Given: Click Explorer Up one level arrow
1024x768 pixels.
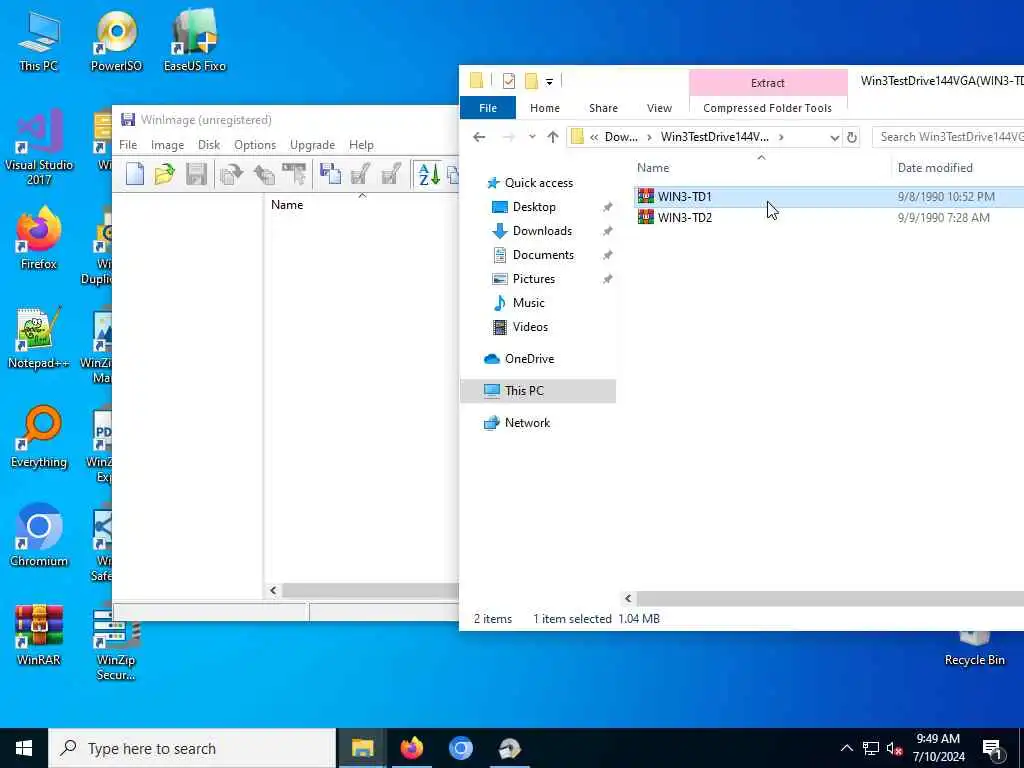Looking at the screenshot, I should [x=552, y=137].
